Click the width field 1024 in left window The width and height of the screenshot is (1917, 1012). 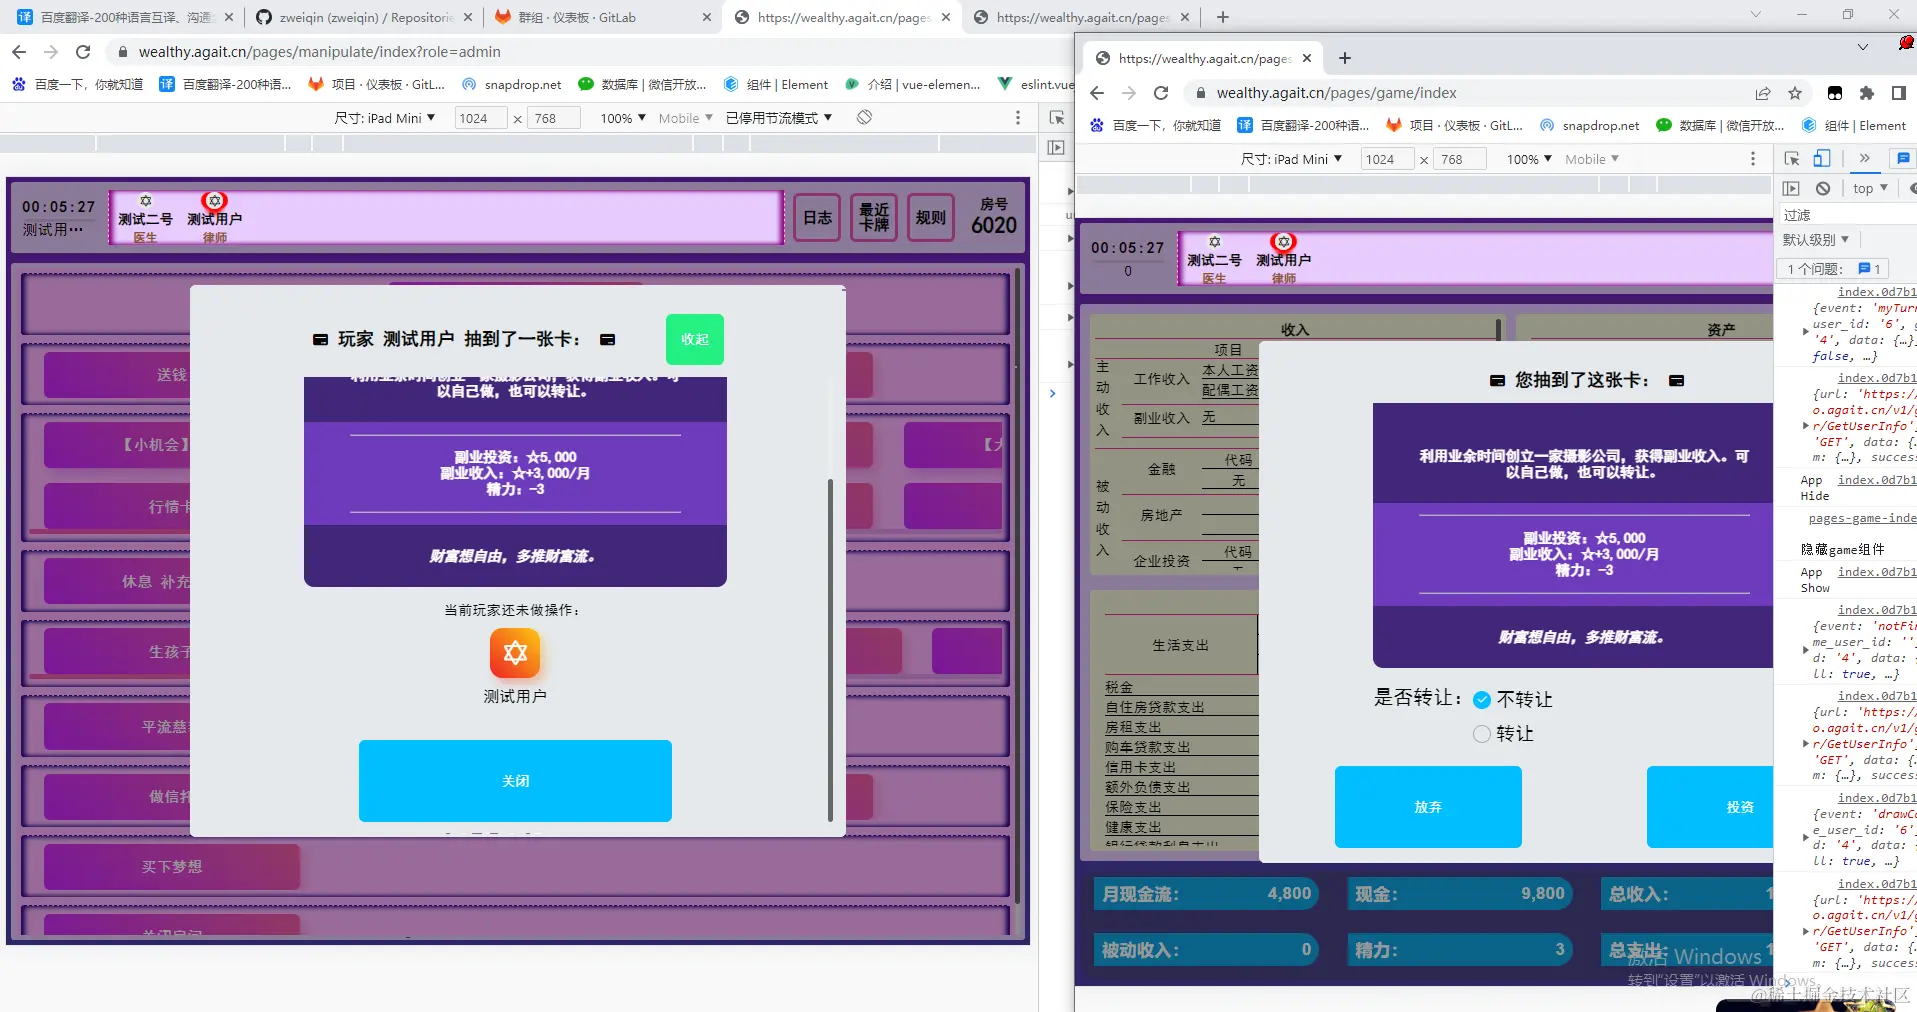481,118
